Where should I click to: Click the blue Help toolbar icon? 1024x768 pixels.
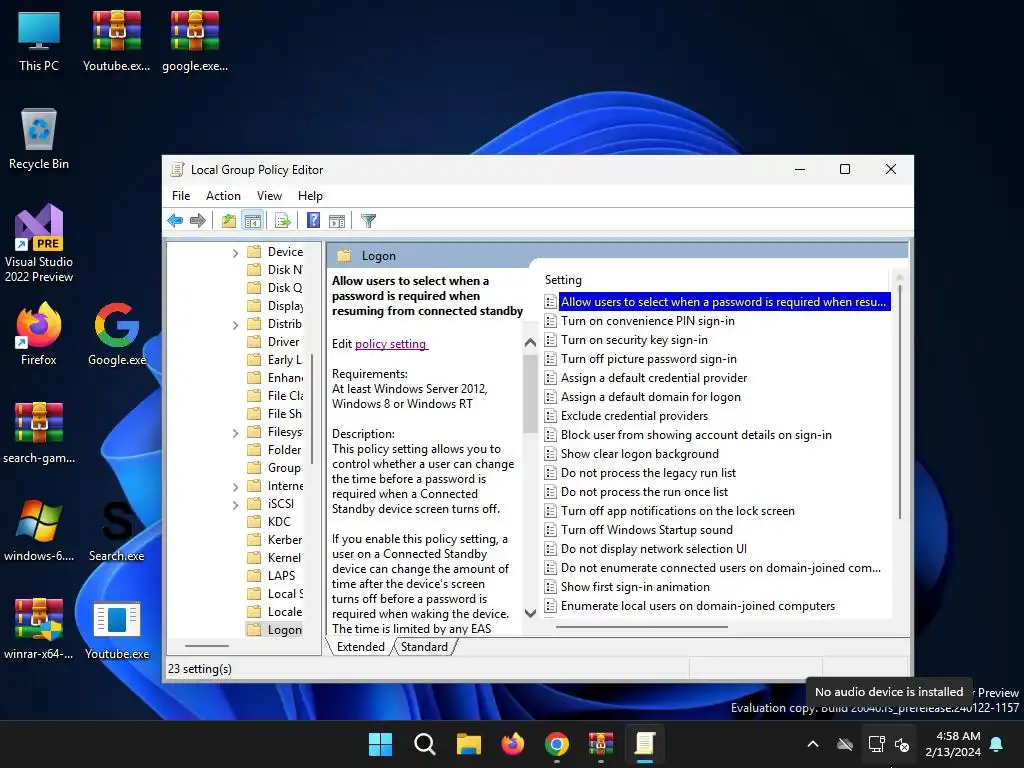[x=313, y=221]
